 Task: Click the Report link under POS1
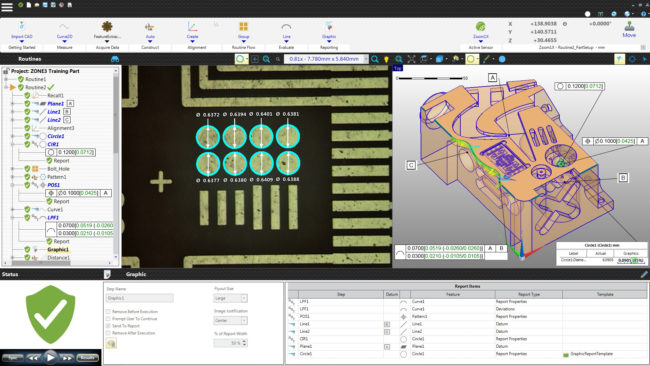(x=61, y=201)
